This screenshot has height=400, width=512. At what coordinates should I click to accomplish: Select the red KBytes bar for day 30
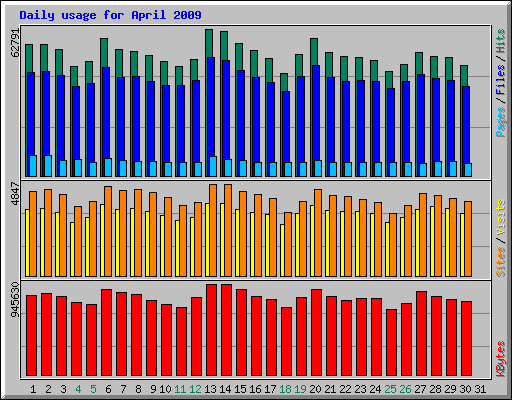(466, 339)
